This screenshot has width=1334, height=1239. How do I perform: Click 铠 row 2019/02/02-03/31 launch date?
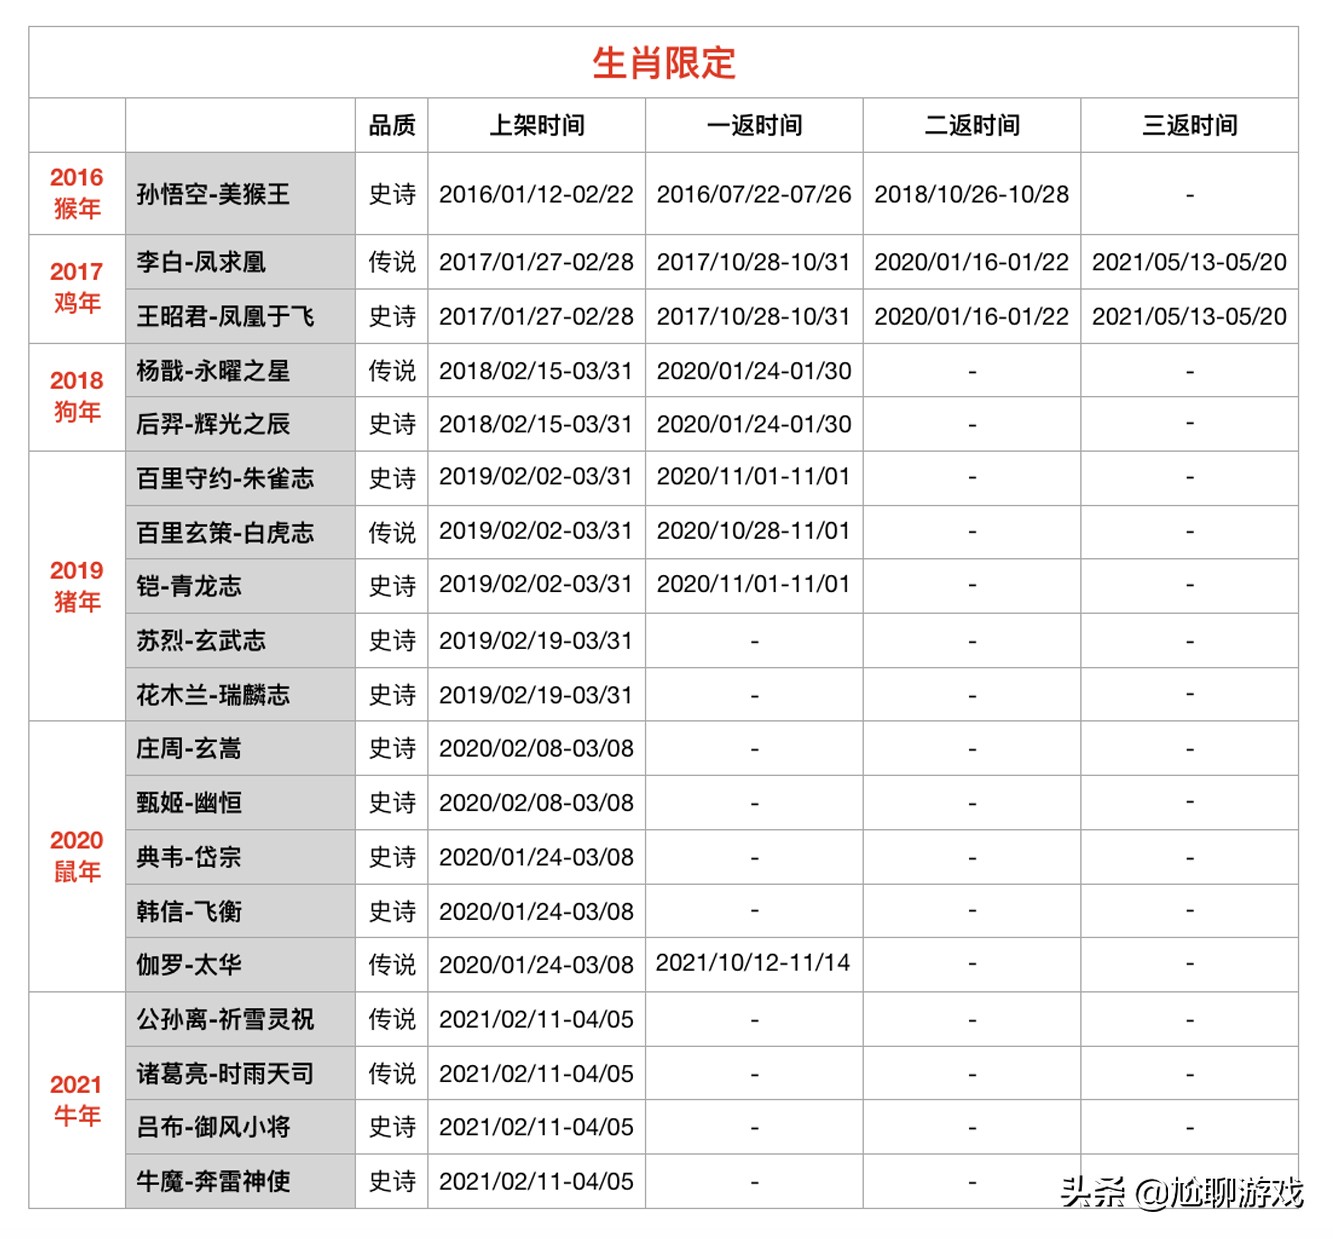tap(537, 584)
